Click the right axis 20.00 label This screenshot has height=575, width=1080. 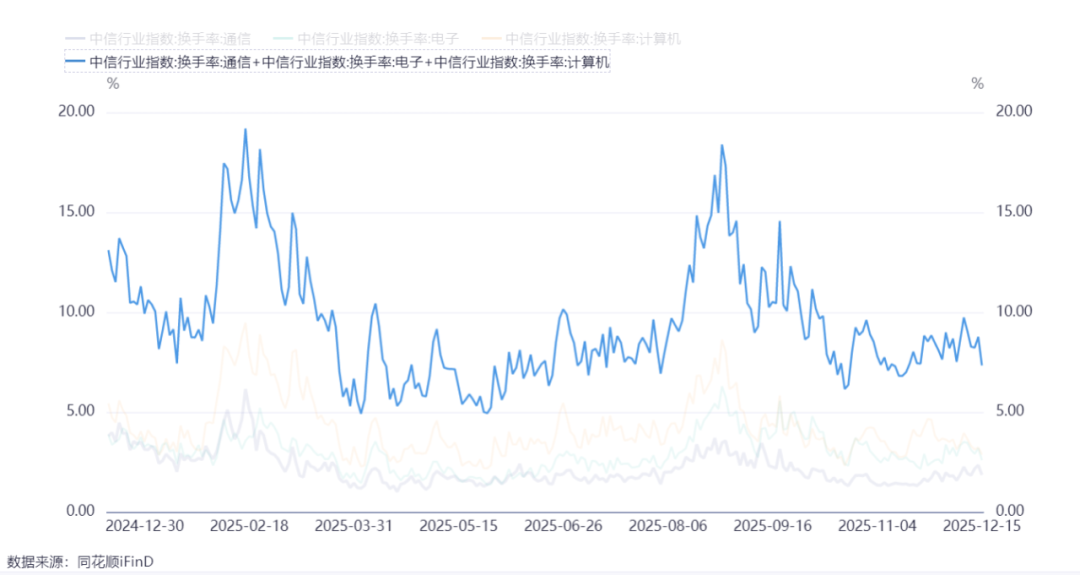coord(1014,112)
